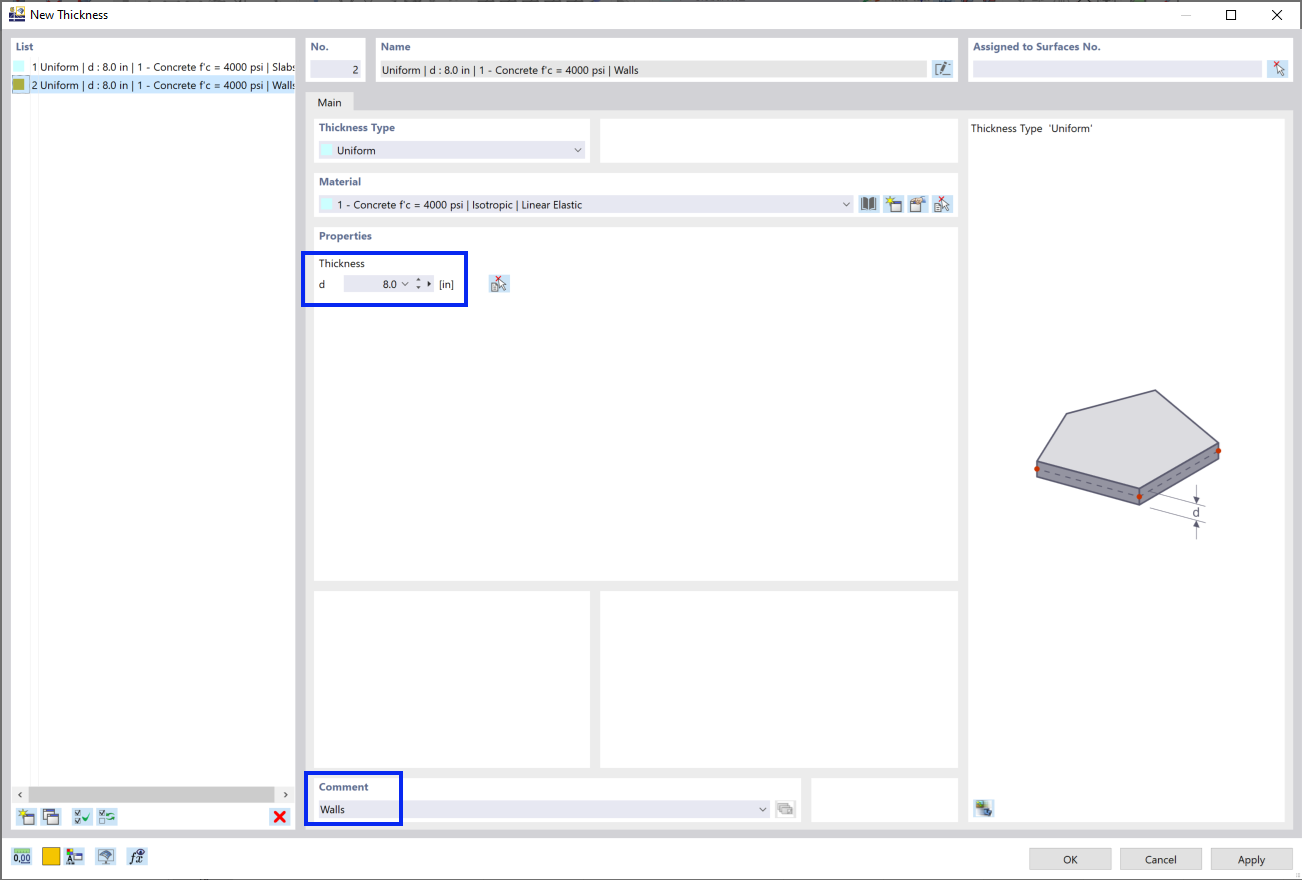Screen dimensions: 1302x880
Task: Expand the Material combo box
Action: (846, 203)
